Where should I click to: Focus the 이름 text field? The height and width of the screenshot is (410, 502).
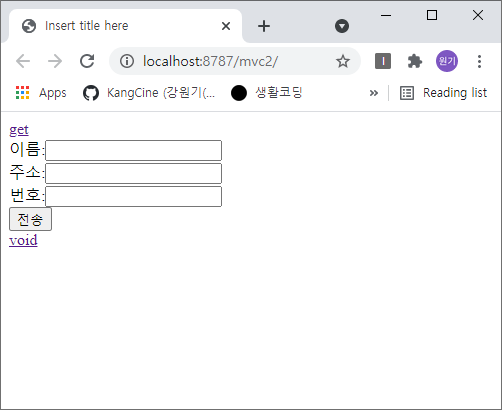tap(133, 150)
